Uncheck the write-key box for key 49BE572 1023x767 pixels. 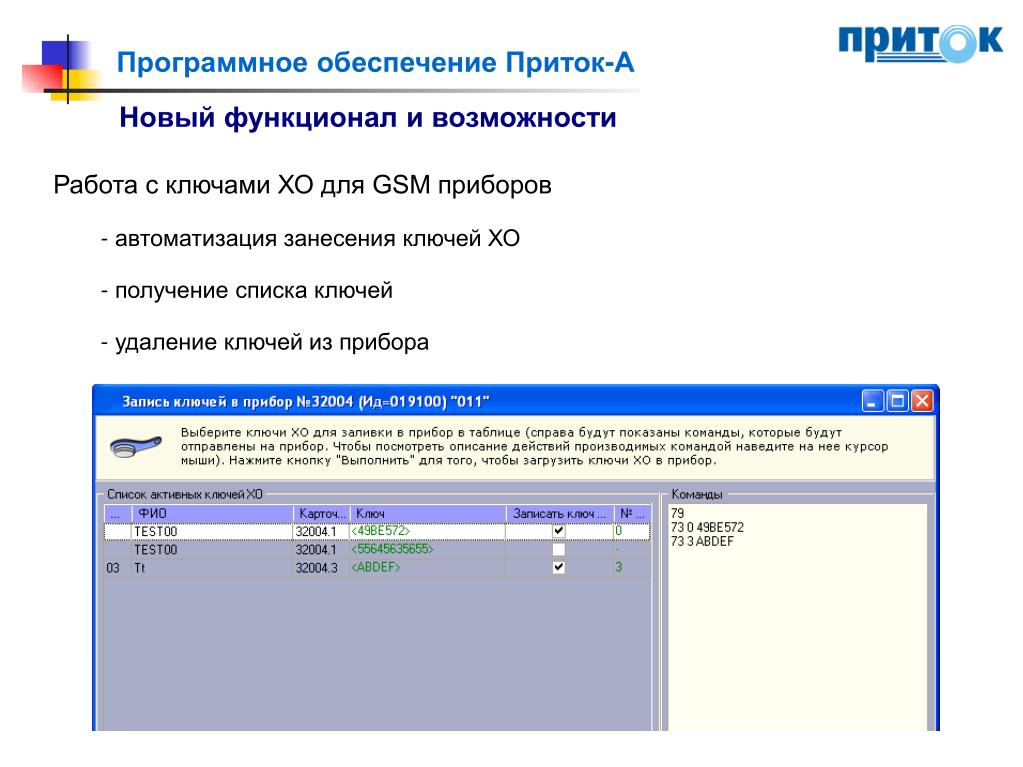pos(558,531)
